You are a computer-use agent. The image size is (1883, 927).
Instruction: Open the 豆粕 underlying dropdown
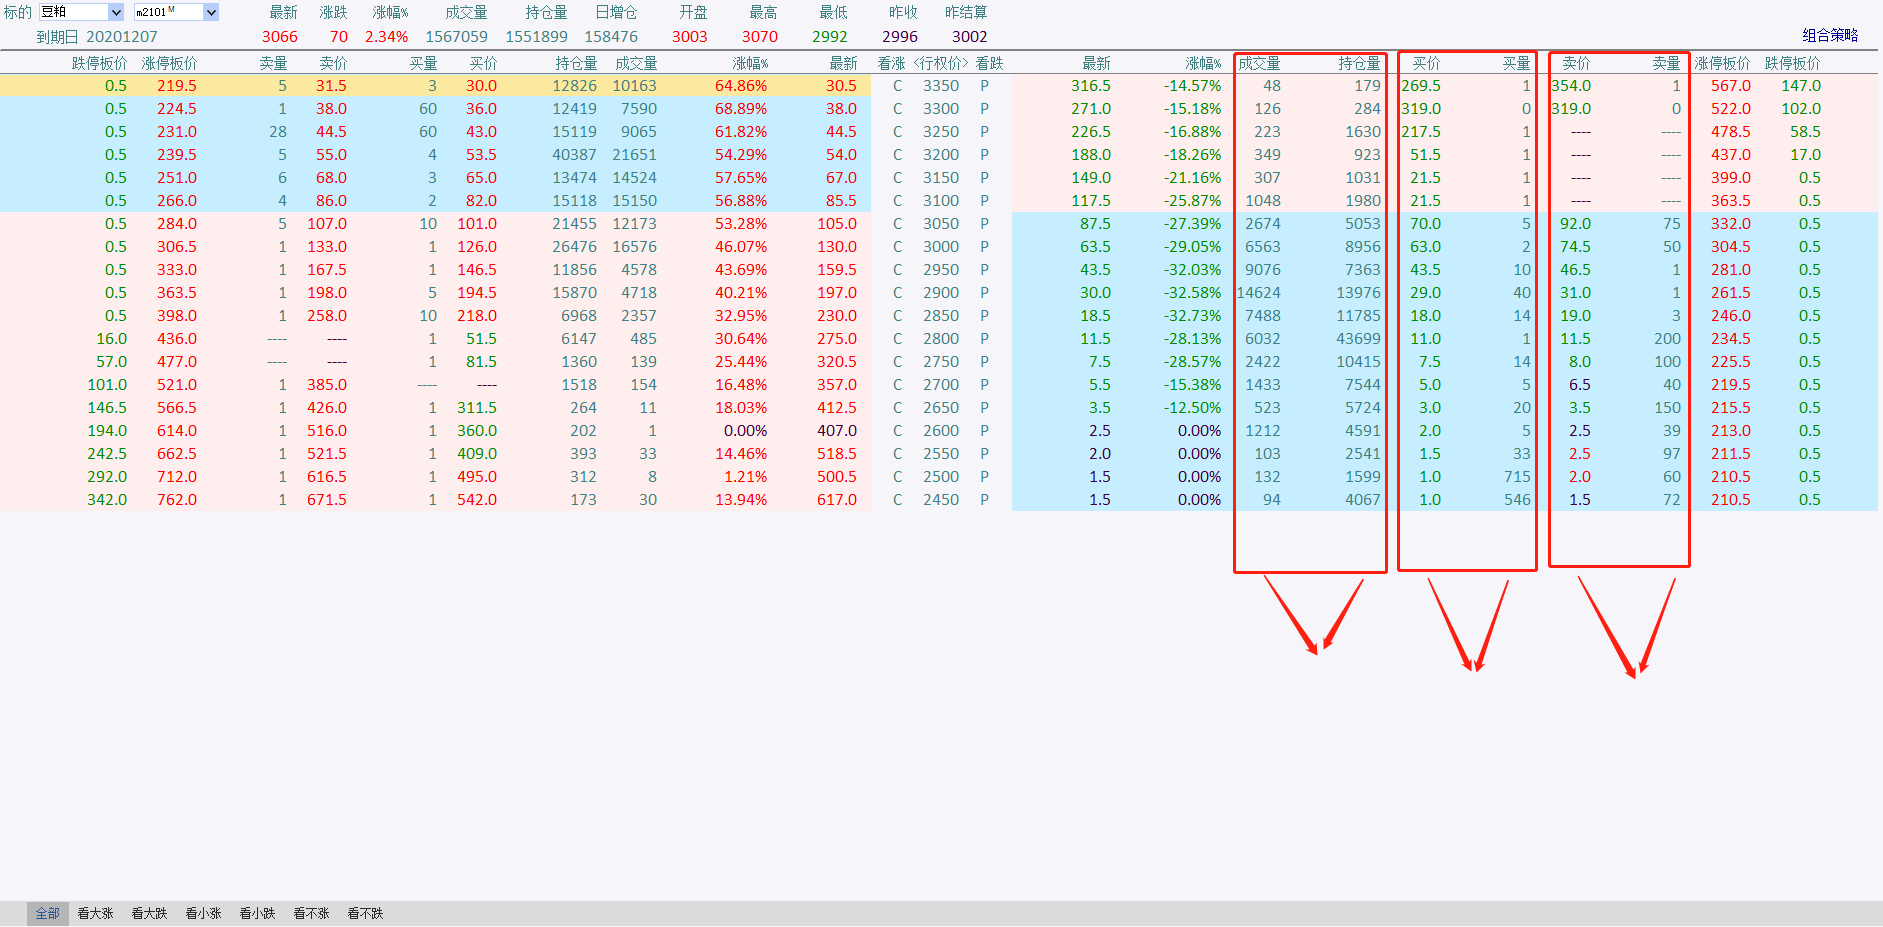coord(115,12)
